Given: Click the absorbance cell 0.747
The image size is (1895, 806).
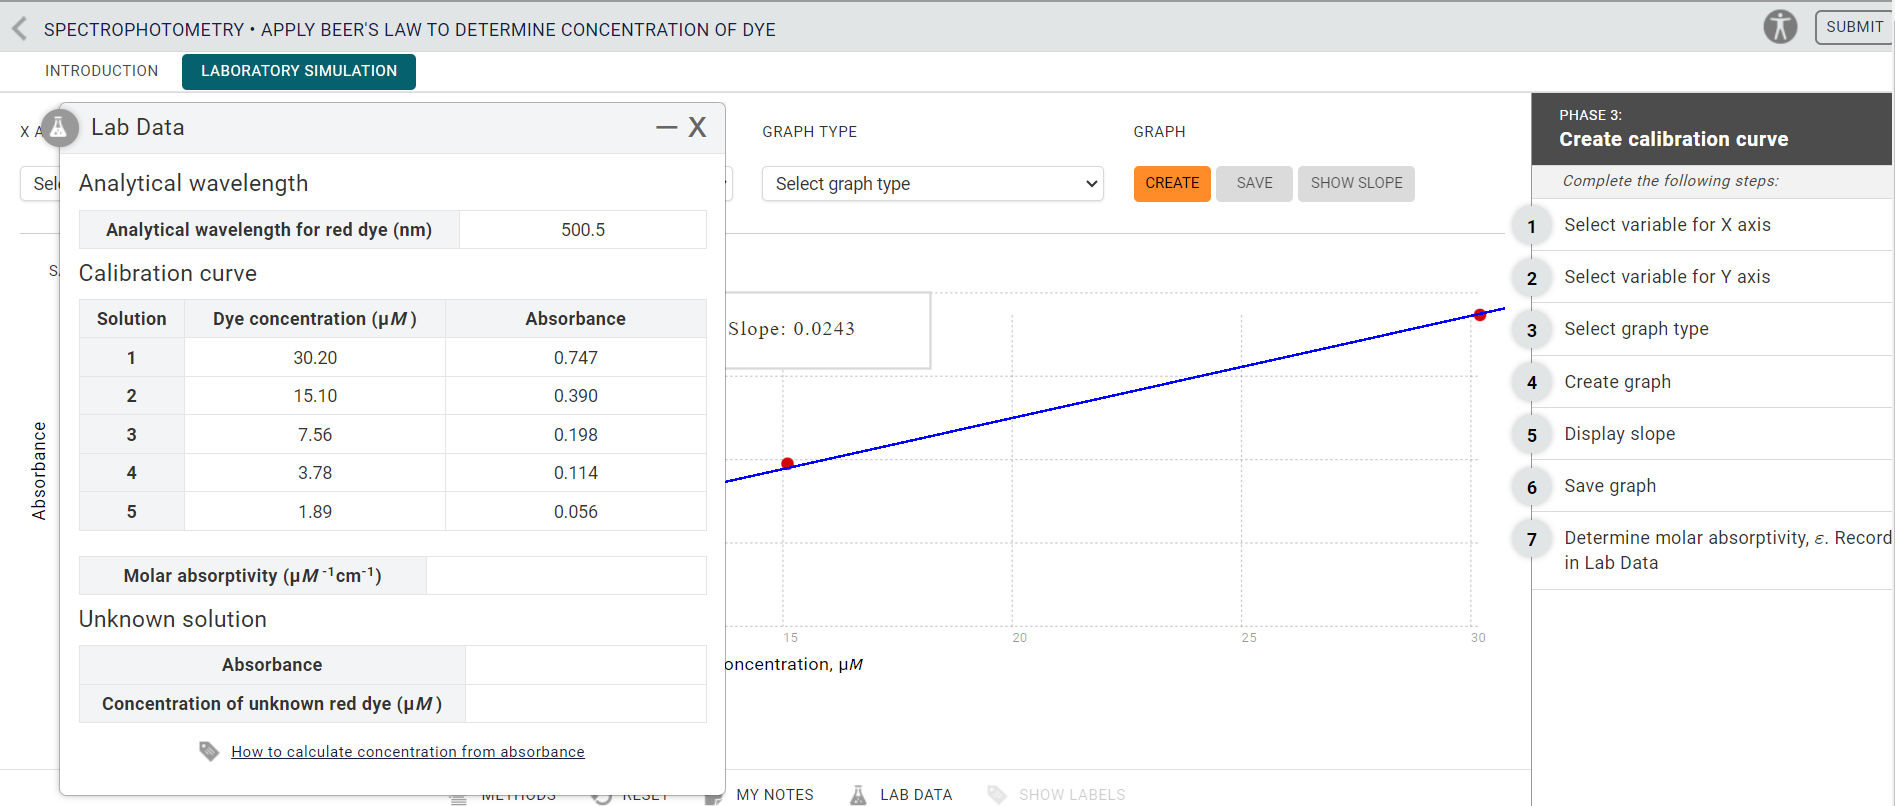Looking at the screenshot, I should (576, 358).
